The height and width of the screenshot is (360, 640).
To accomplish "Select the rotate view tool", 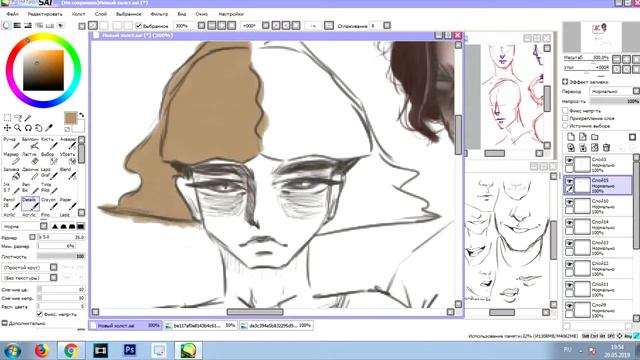I will coord(28,128).
